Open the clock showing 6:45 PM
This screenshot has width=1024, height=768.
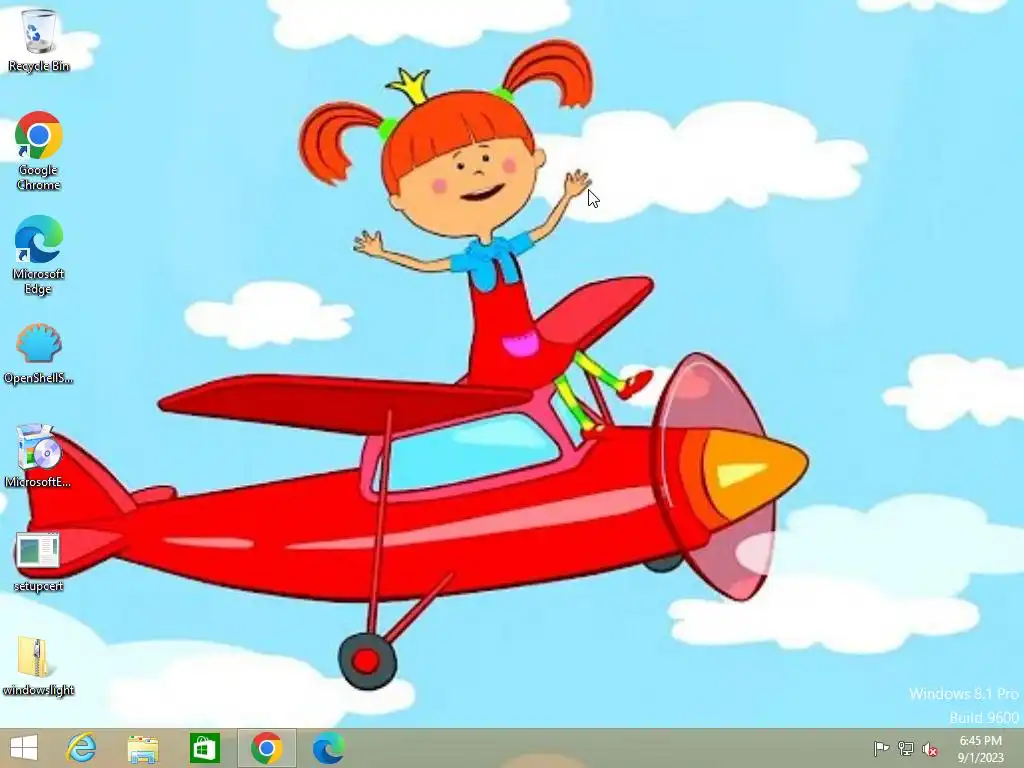(980, 749)
